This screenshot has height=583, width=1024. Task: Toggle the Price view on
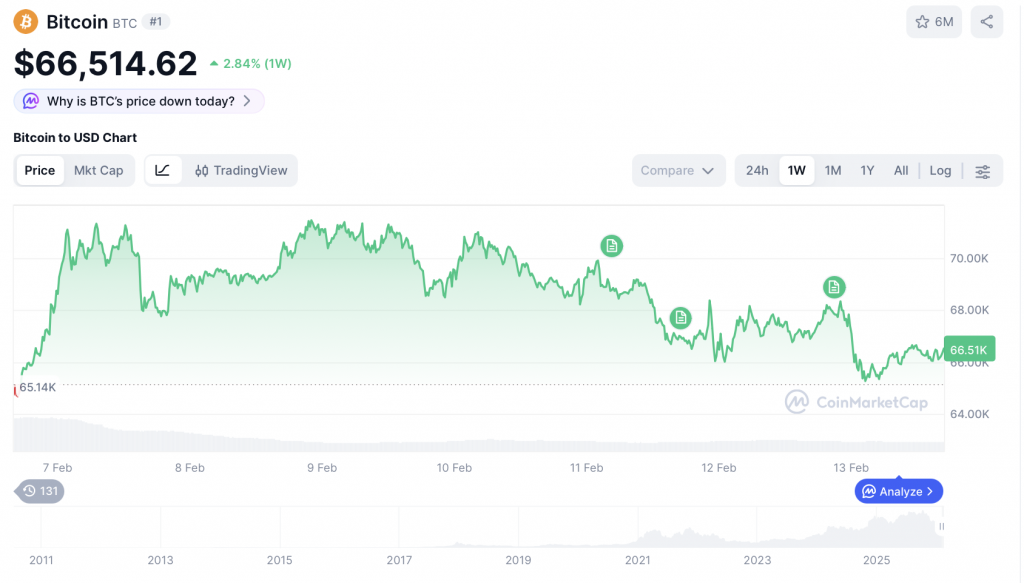[x=40, y=170]
